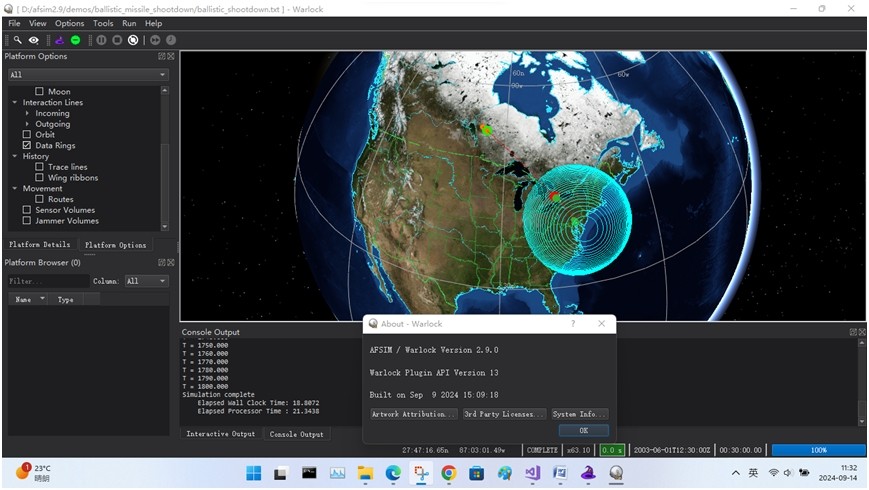Switch to the Platform Details tab
Viewport: 869px width, 490px height.
(40, 245)
